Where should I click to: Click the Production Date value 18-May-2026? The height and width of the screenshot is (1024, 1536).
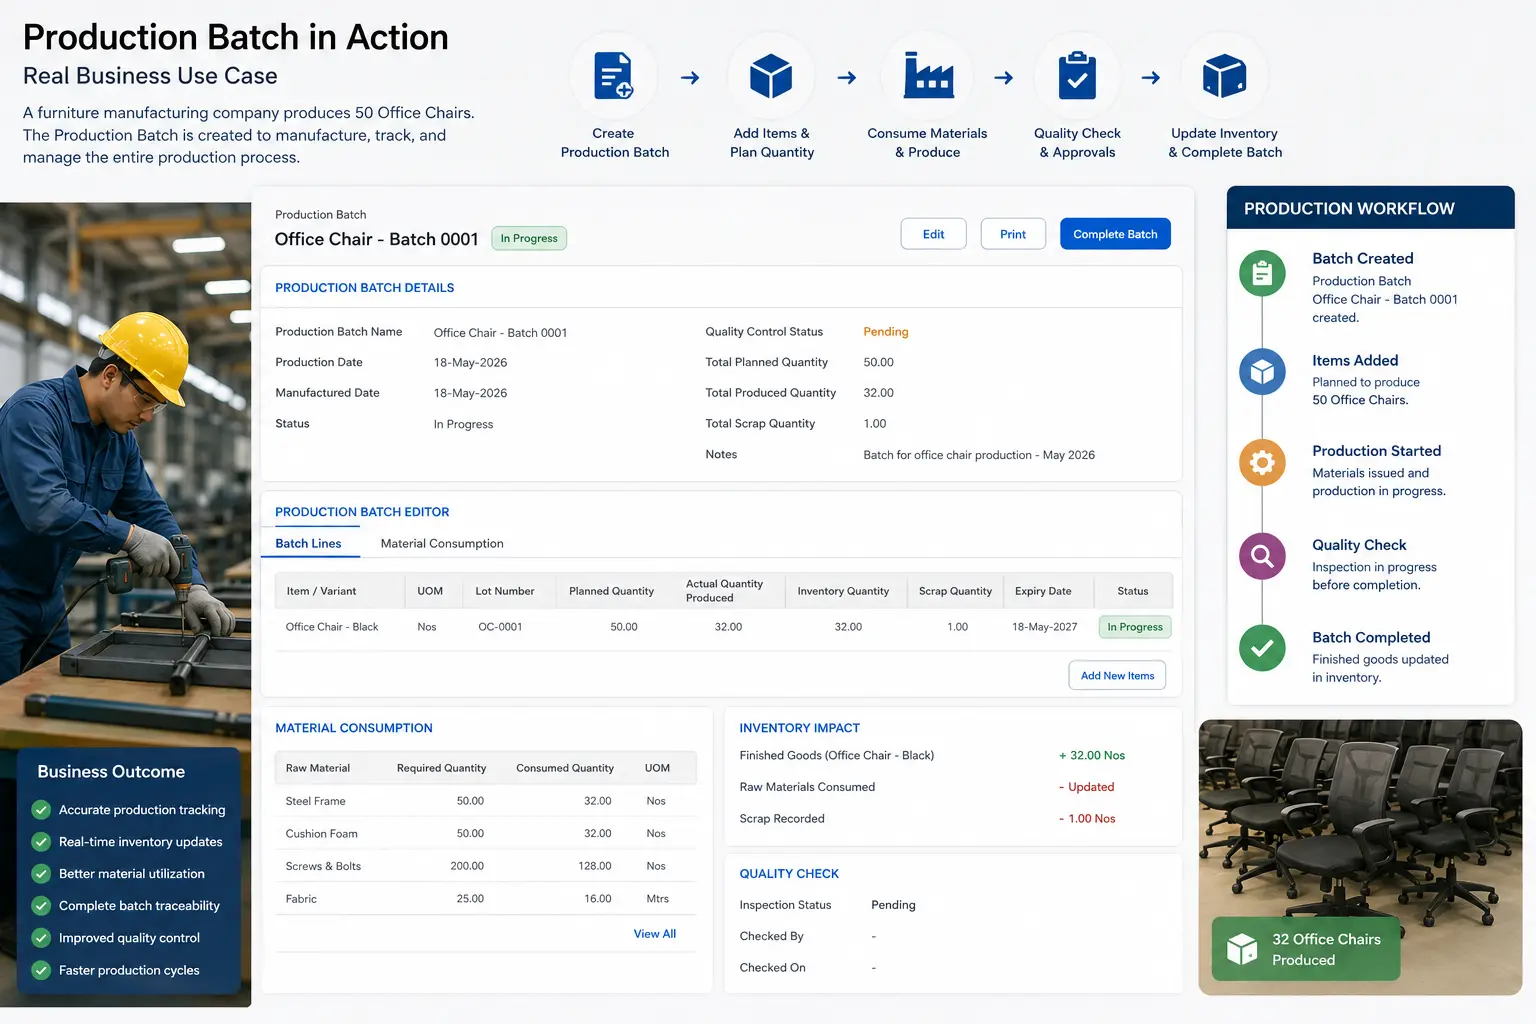pos(470,363)
